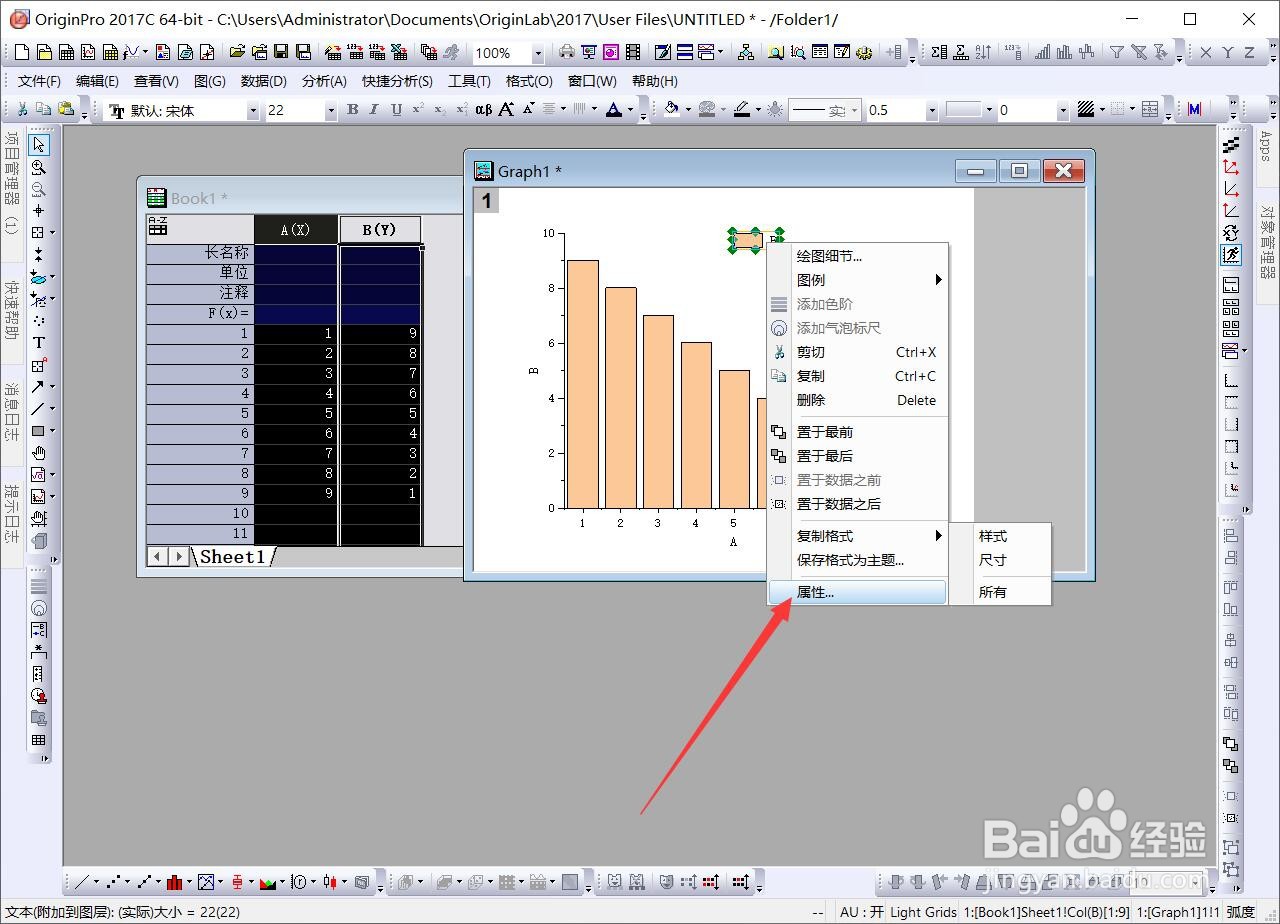Click the red M mask icon
Viewport: 1280px width, 924px height.
pyautogui.click(x=1194, y=110)
